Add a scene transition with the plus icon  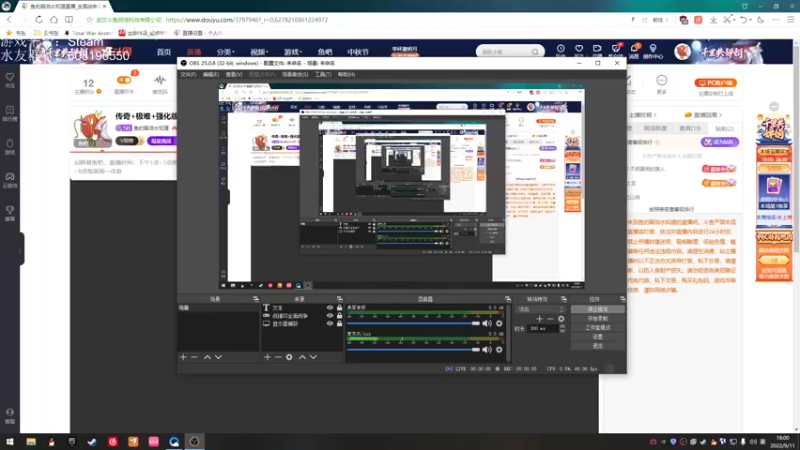539,319
